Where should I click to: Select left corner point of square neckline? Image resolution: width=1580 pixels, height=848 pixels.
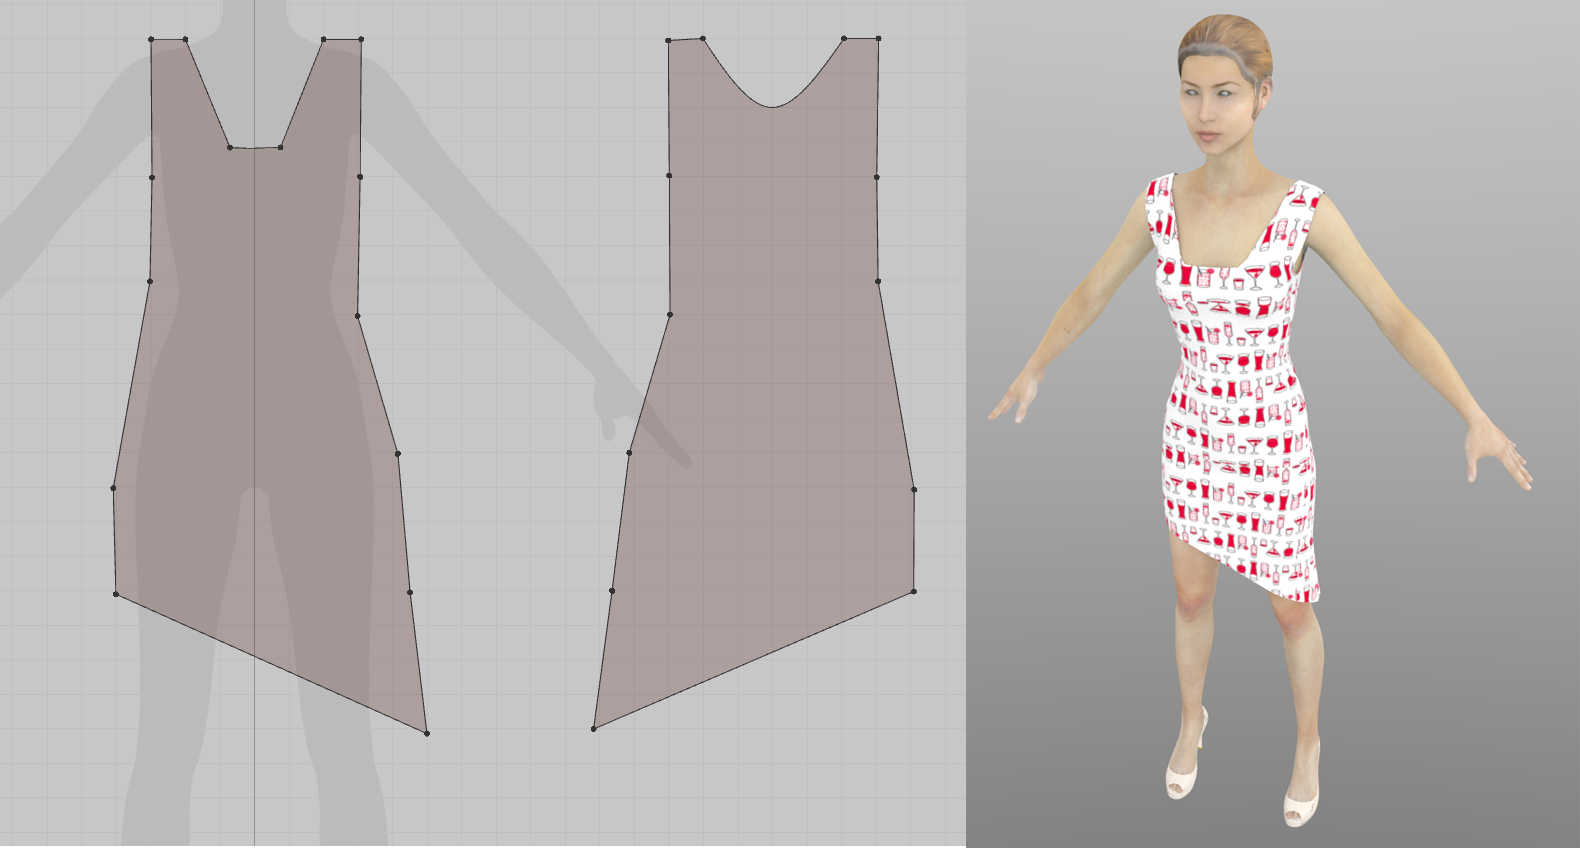(230, 147)
